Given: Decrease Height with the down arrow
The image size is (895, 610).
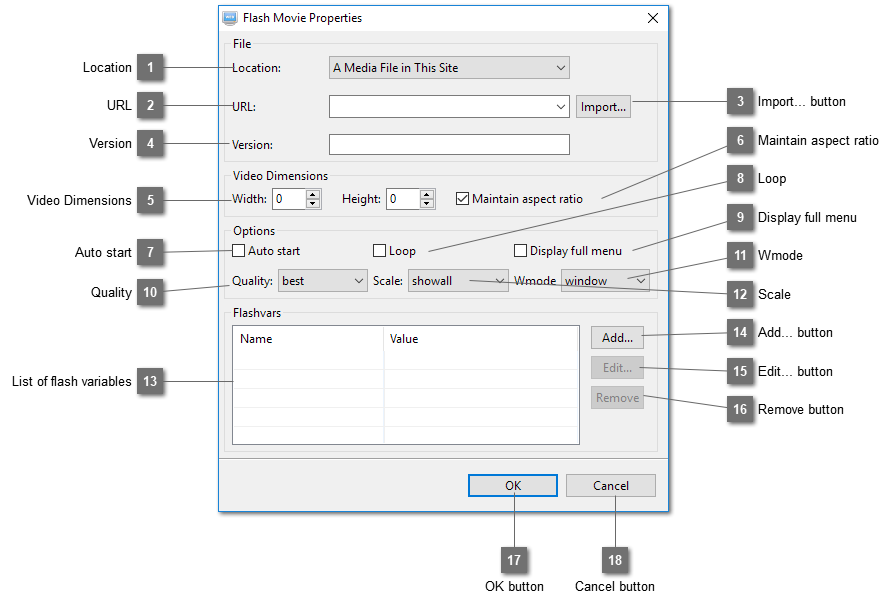Looking at the screenshot, I should (426, 204).
